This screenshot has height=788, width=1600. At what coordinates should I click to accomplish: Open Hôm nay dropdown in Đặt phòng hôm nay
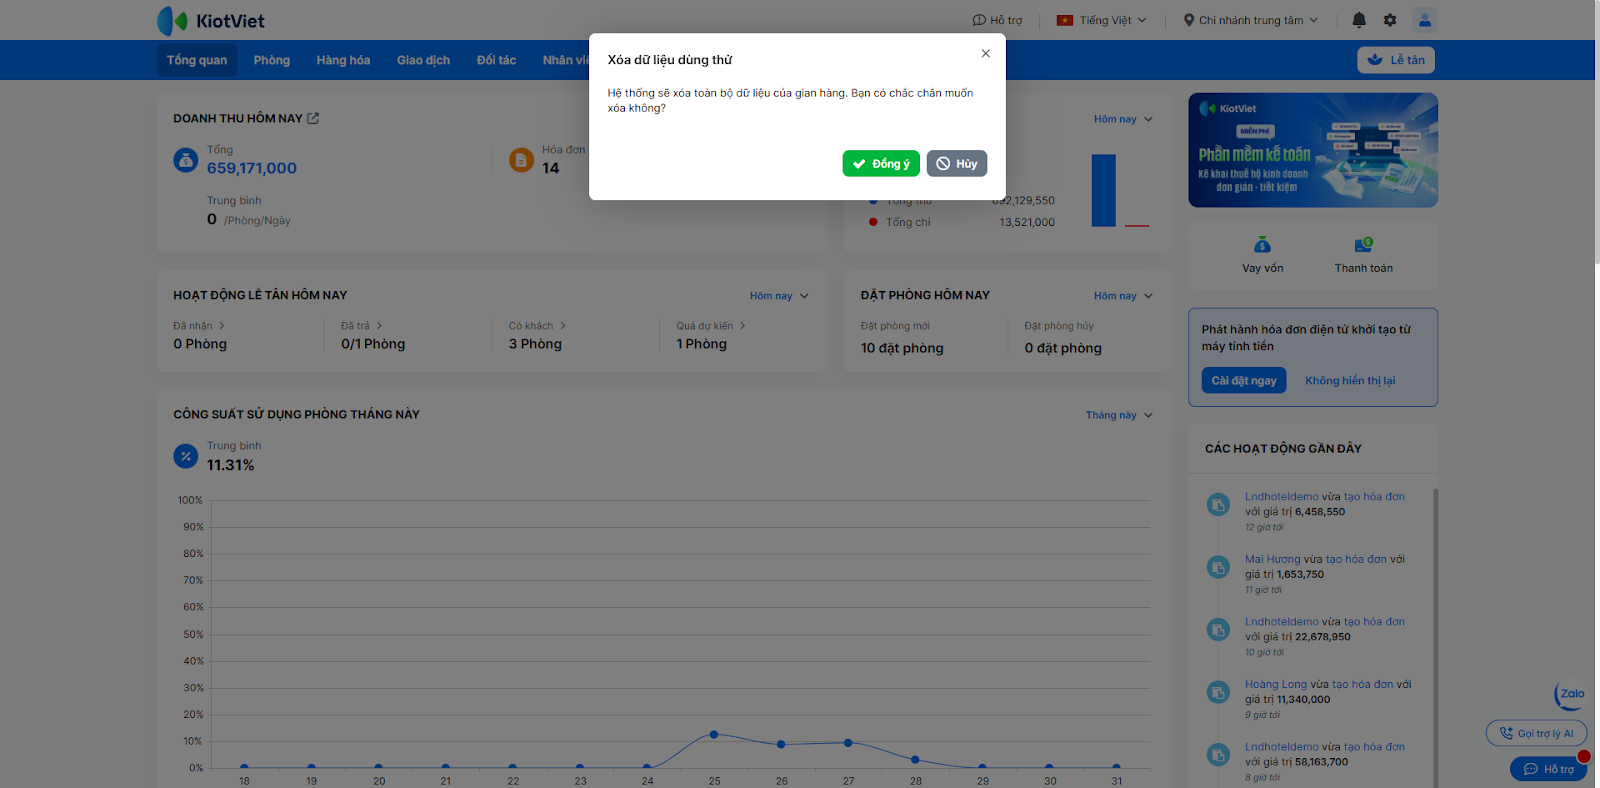tap(1123, 296)
